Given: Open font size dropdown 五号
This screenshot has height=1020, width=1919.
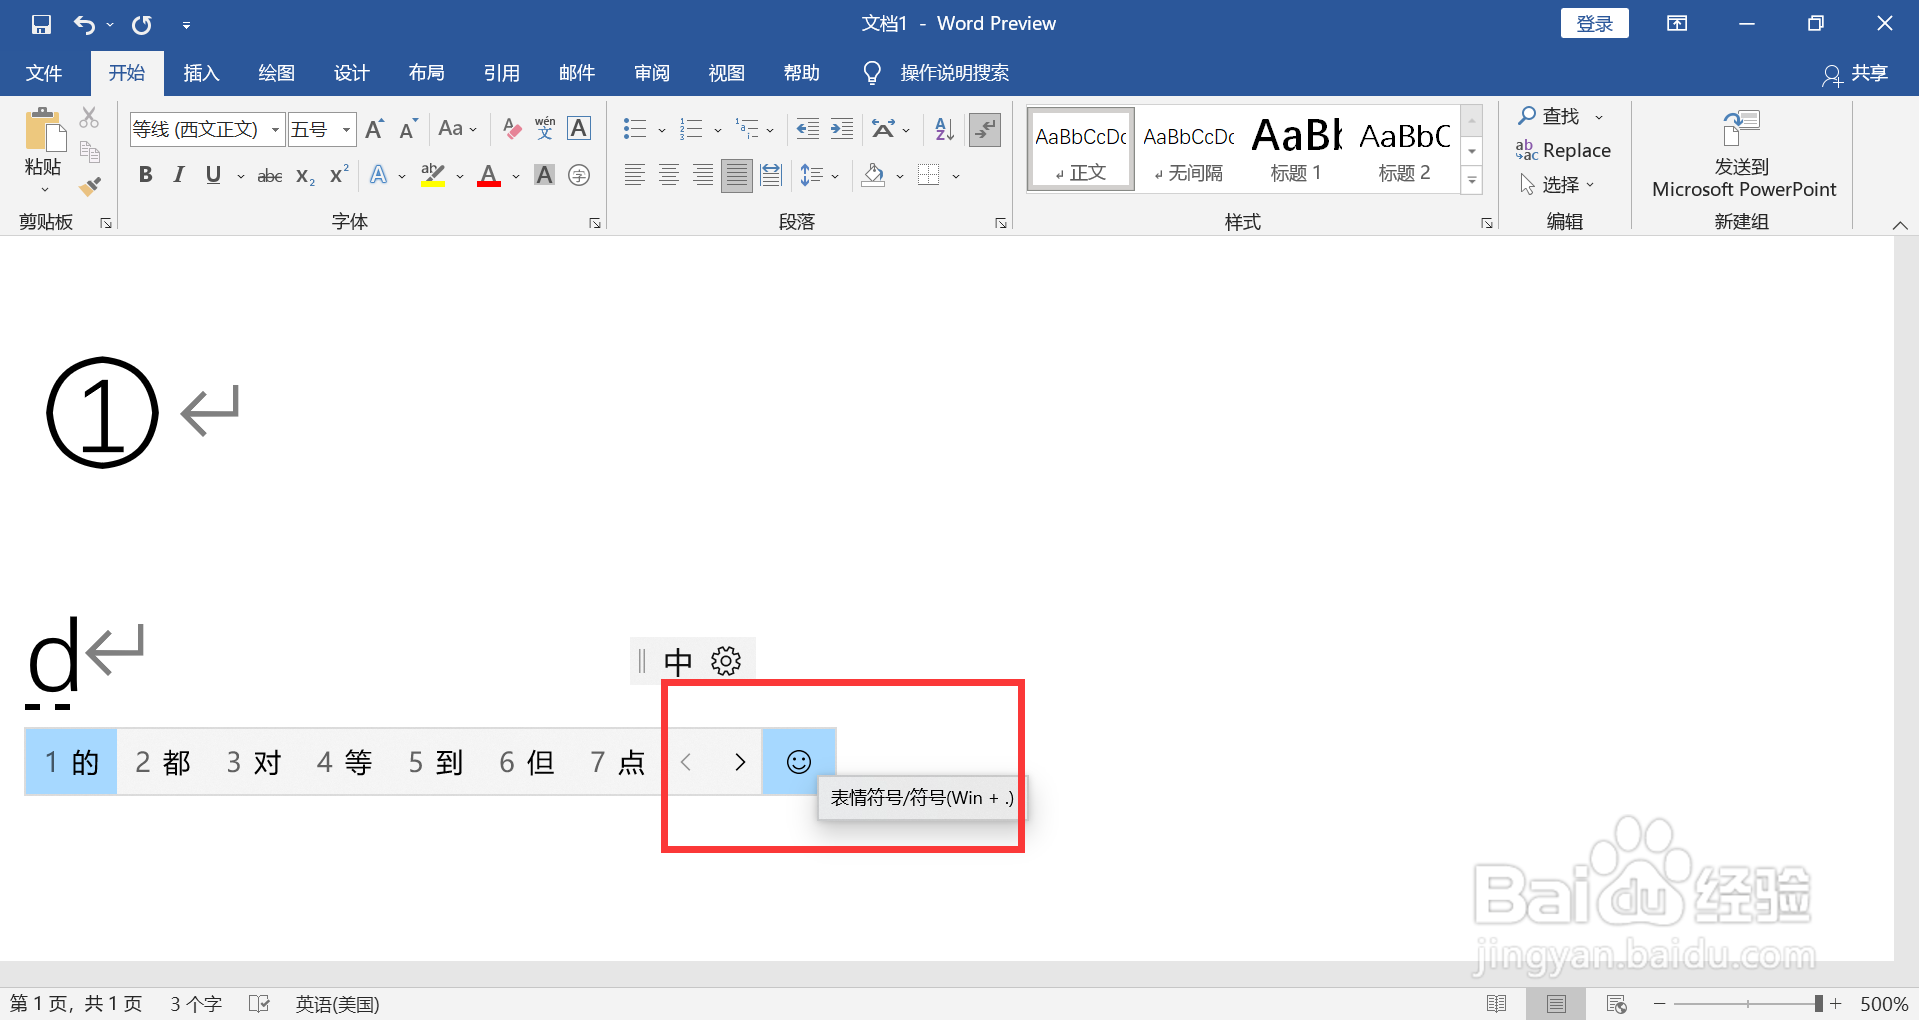Looking at the screenshot, I should click(346, 129).
